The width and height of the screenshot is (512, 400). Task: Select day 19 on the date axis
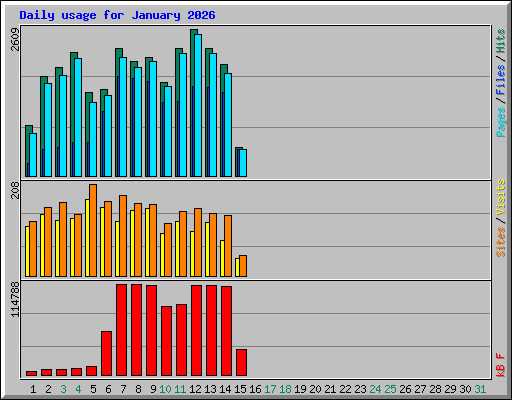(x=300, y=389)
